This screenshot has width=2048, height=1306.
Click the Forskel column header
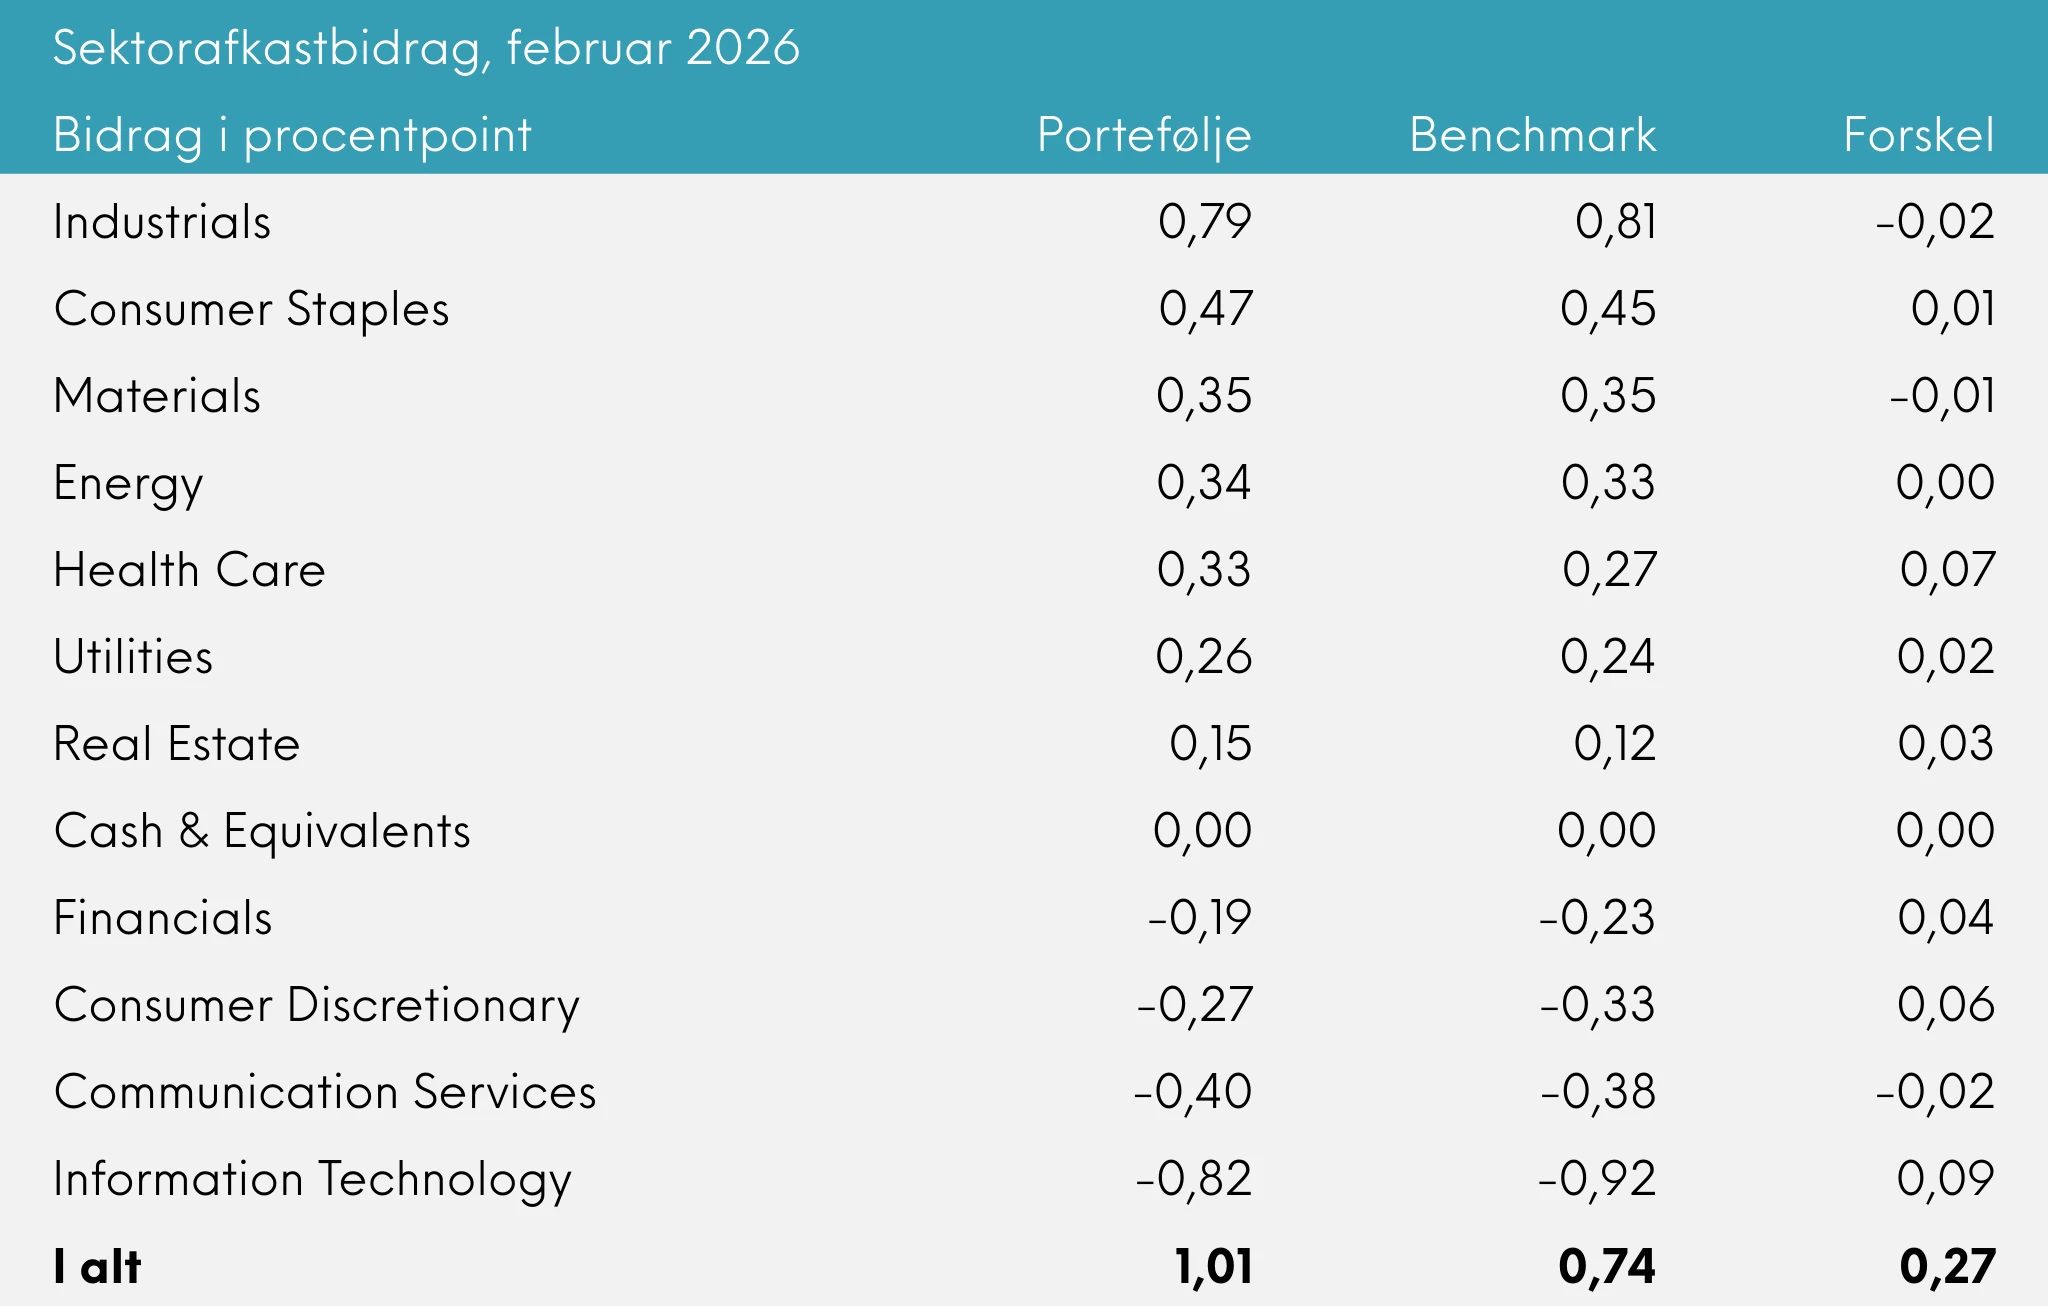tap(1918, 135)
